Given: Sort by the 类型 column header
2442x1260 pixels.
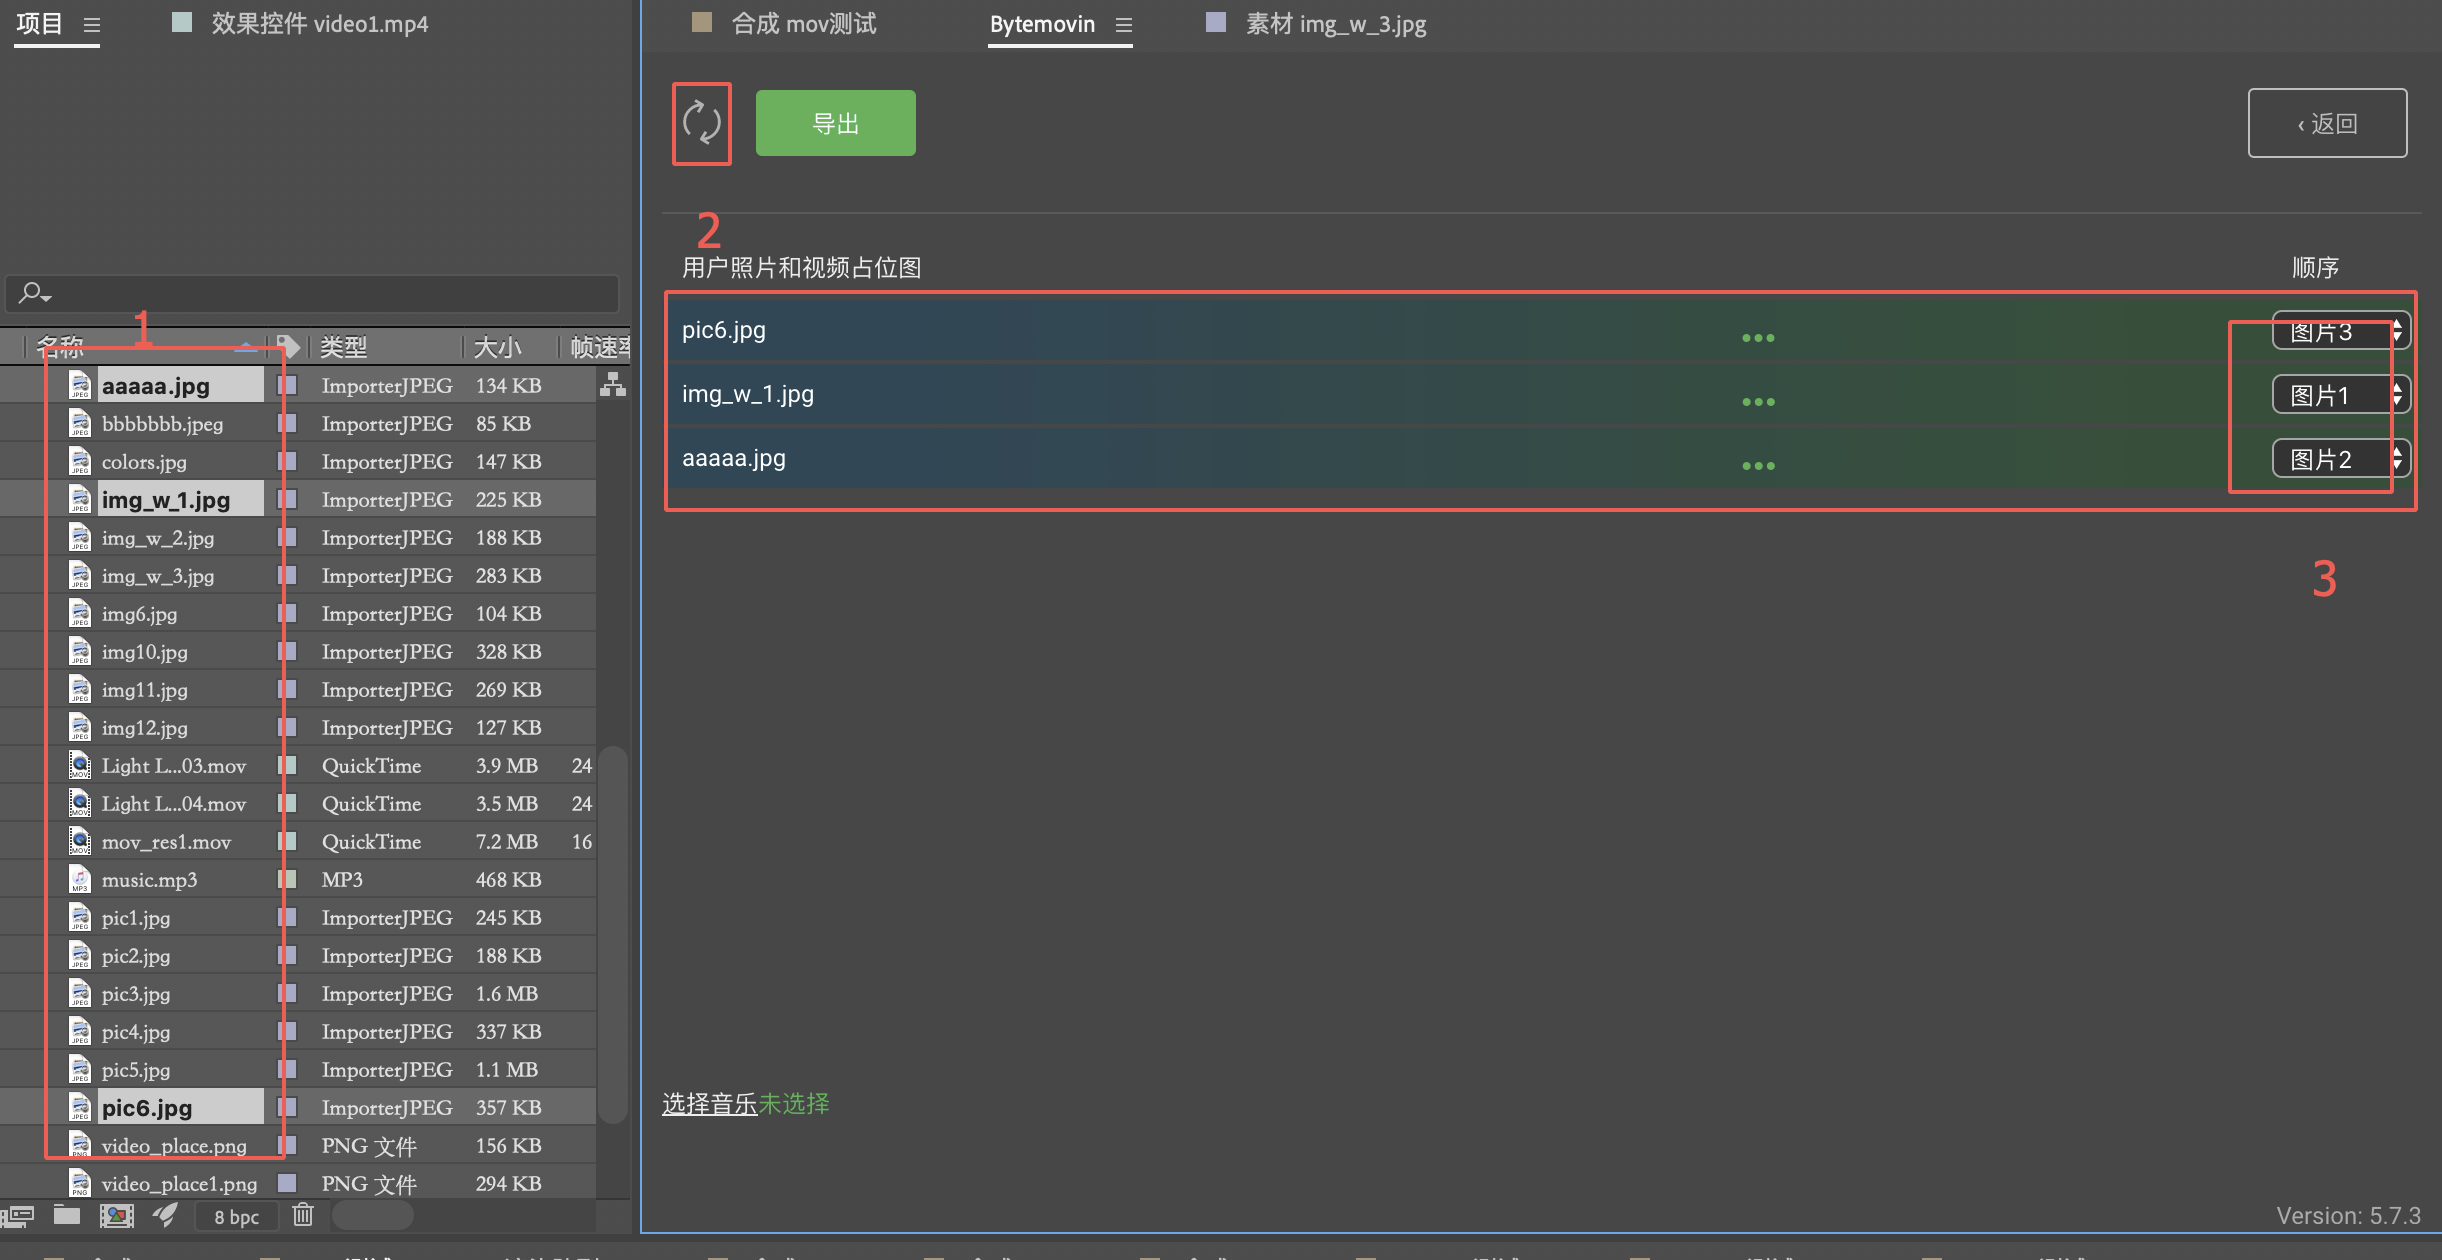Looking at the screenshot, I should click(x=343, y=347).
